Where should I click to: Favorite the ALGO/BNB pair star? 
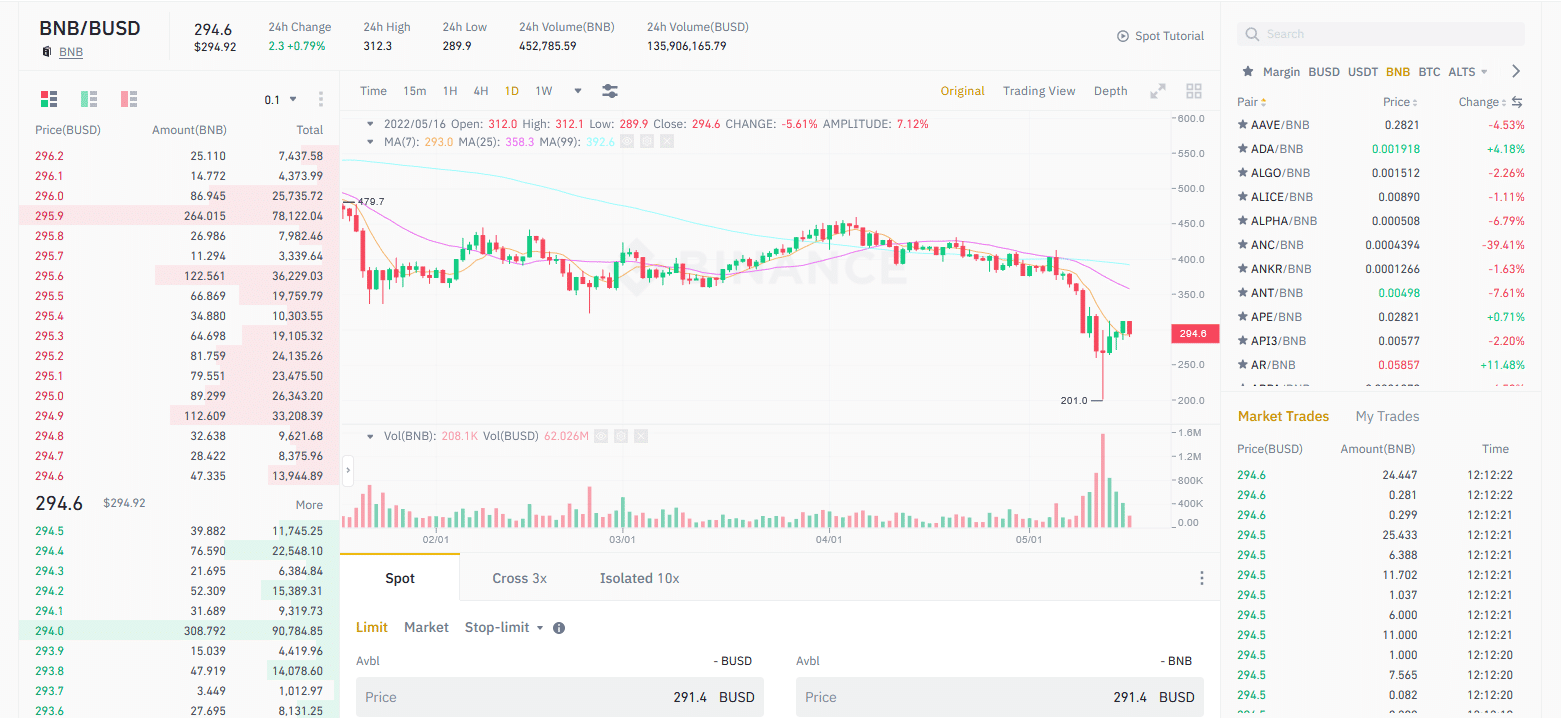1243,173
